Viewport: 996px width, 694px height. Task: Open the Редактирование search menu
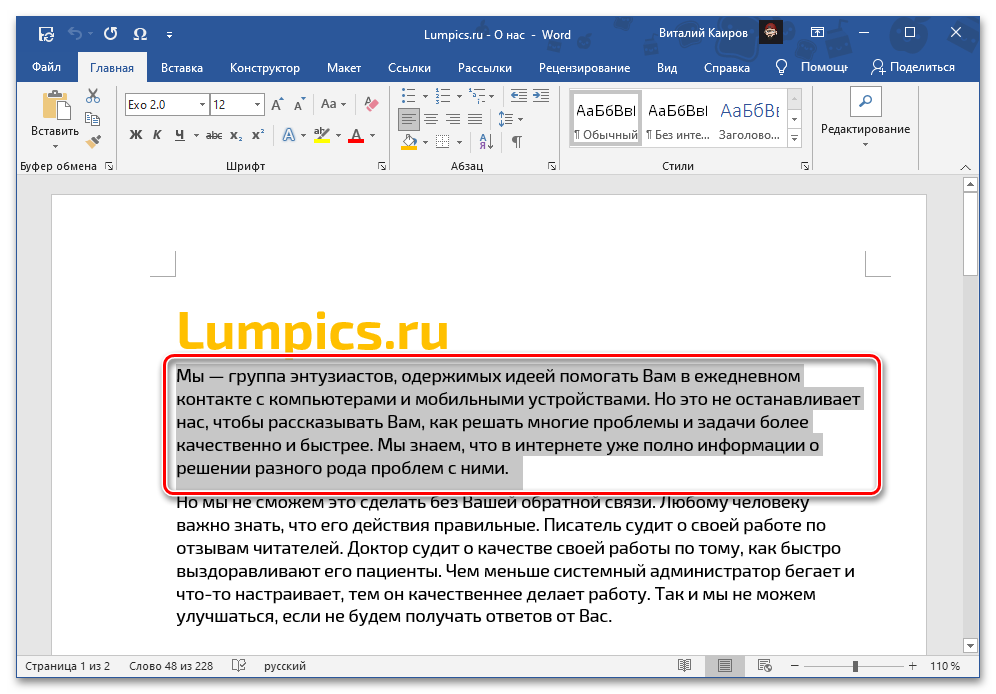pyautogui.click(x=865, y=119)
